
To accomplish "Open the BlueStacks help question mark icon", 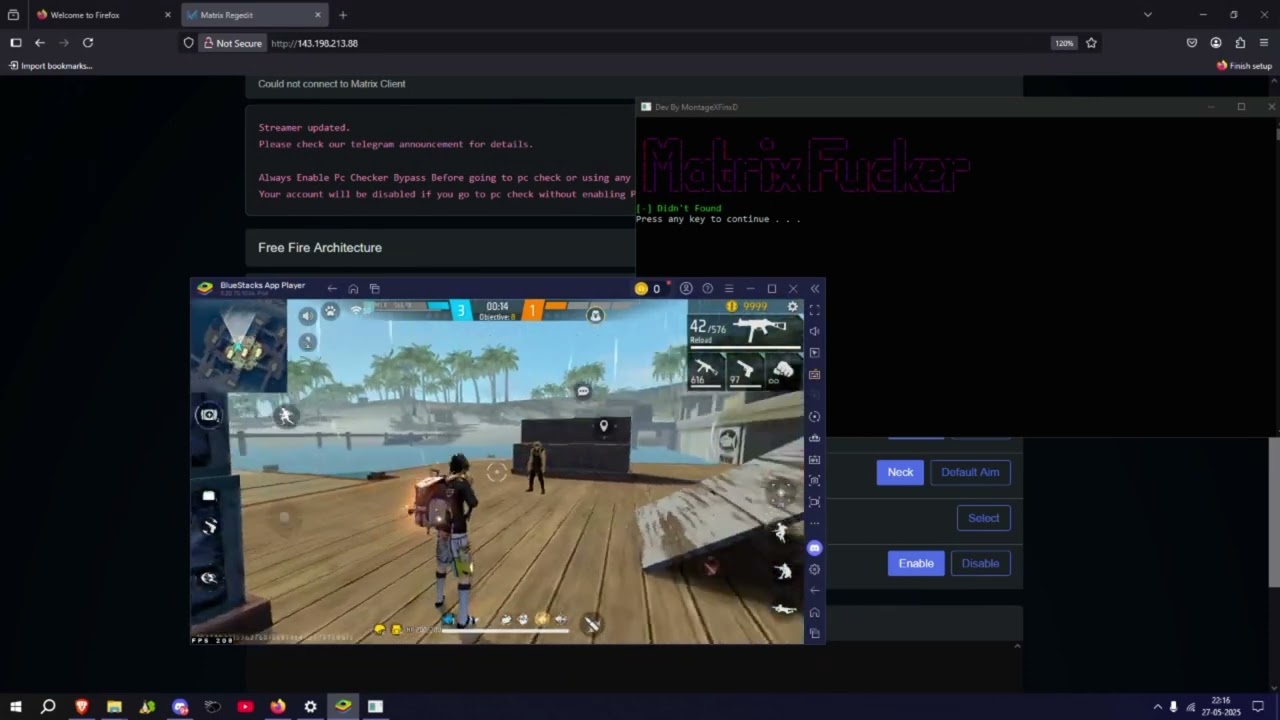I will (708, 289).
